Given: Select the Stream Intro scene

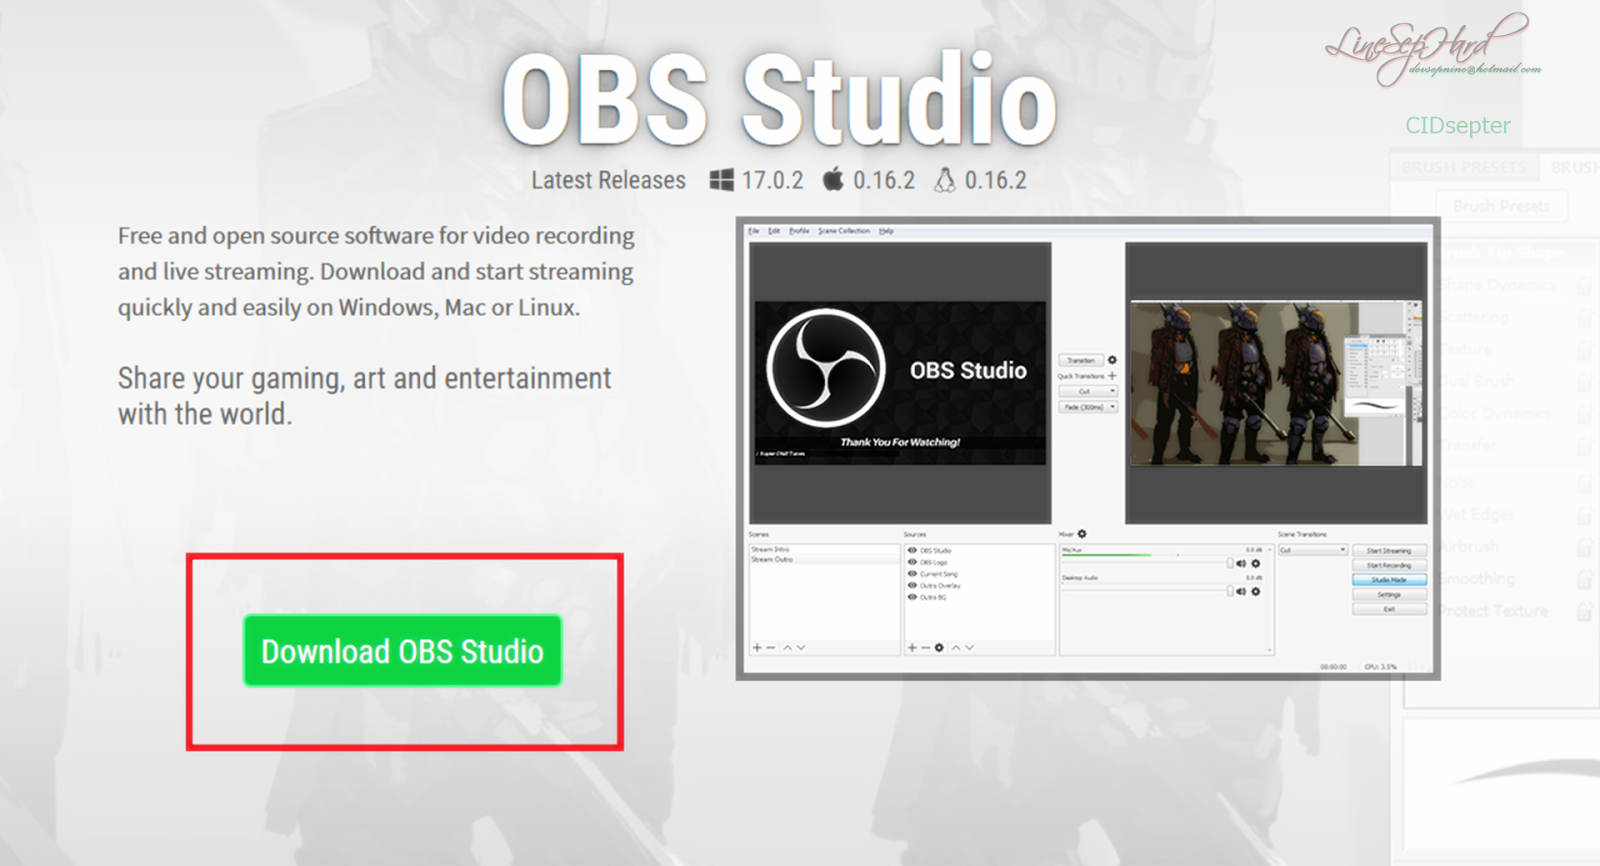Looking at the screenshot, I should click(x=823, y=549).
